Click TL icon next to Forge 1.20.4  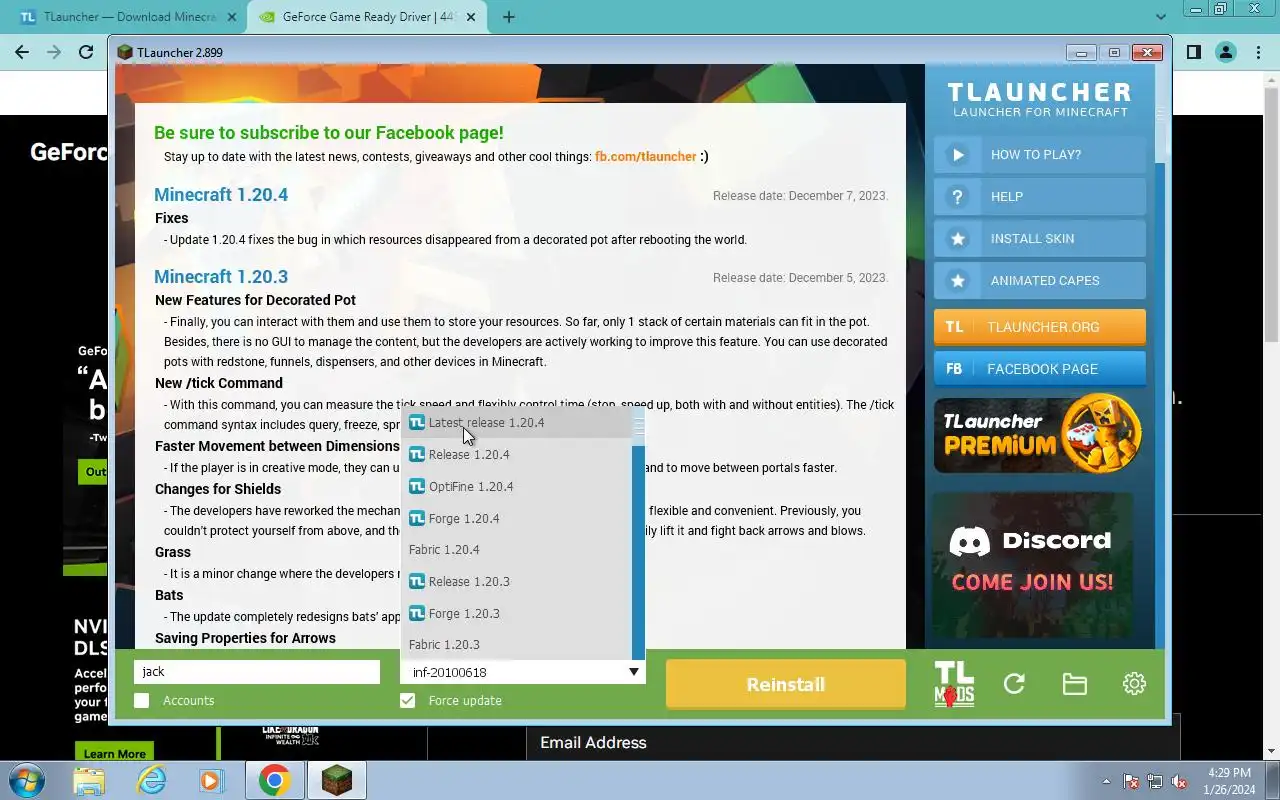pyautogui.click(x=417, y=519)
